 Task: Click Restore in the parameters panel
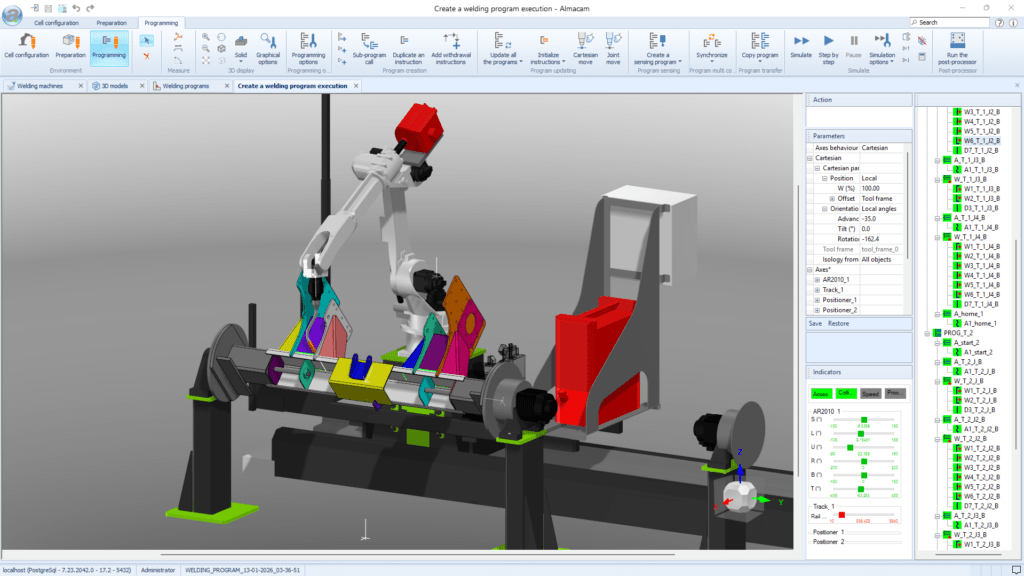[839, 323]
